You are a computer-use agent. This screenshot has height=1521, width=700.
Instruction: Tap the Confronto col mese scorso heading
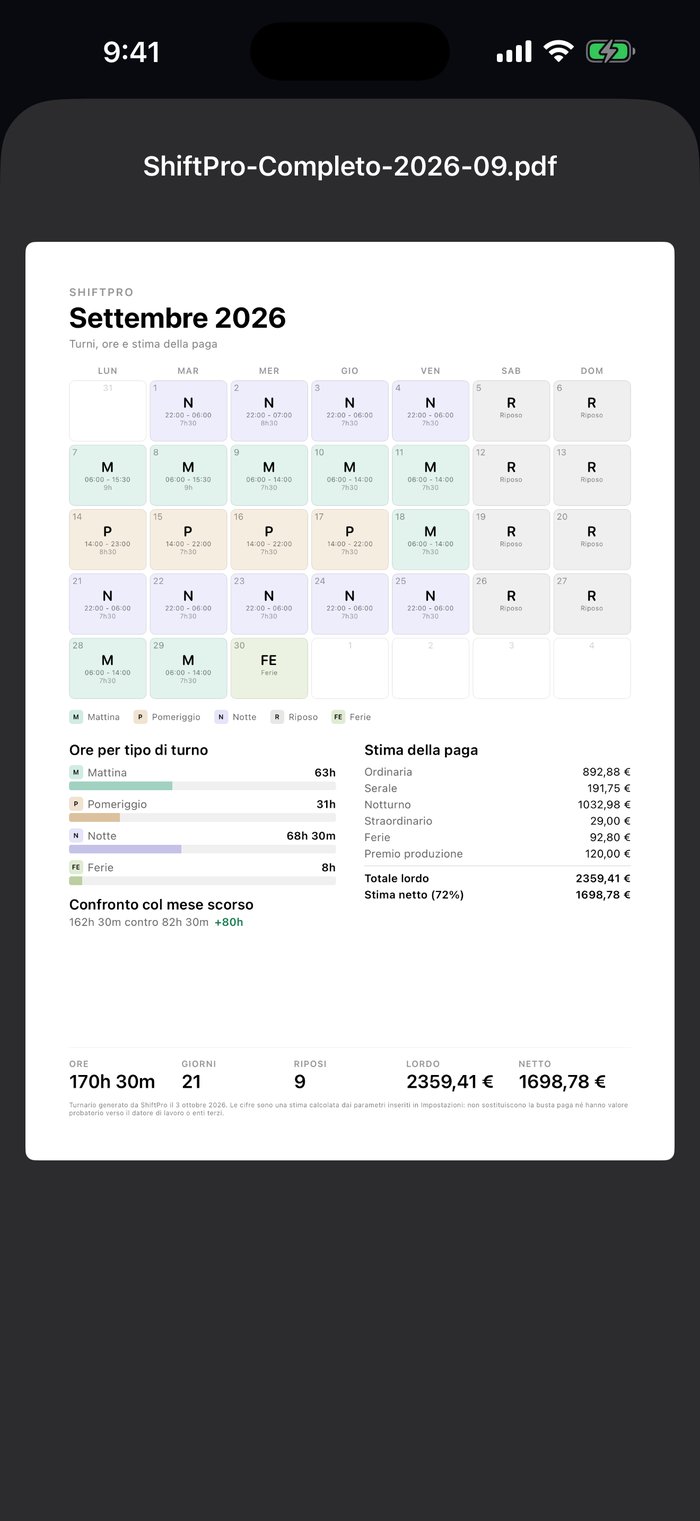click(161, 904)
